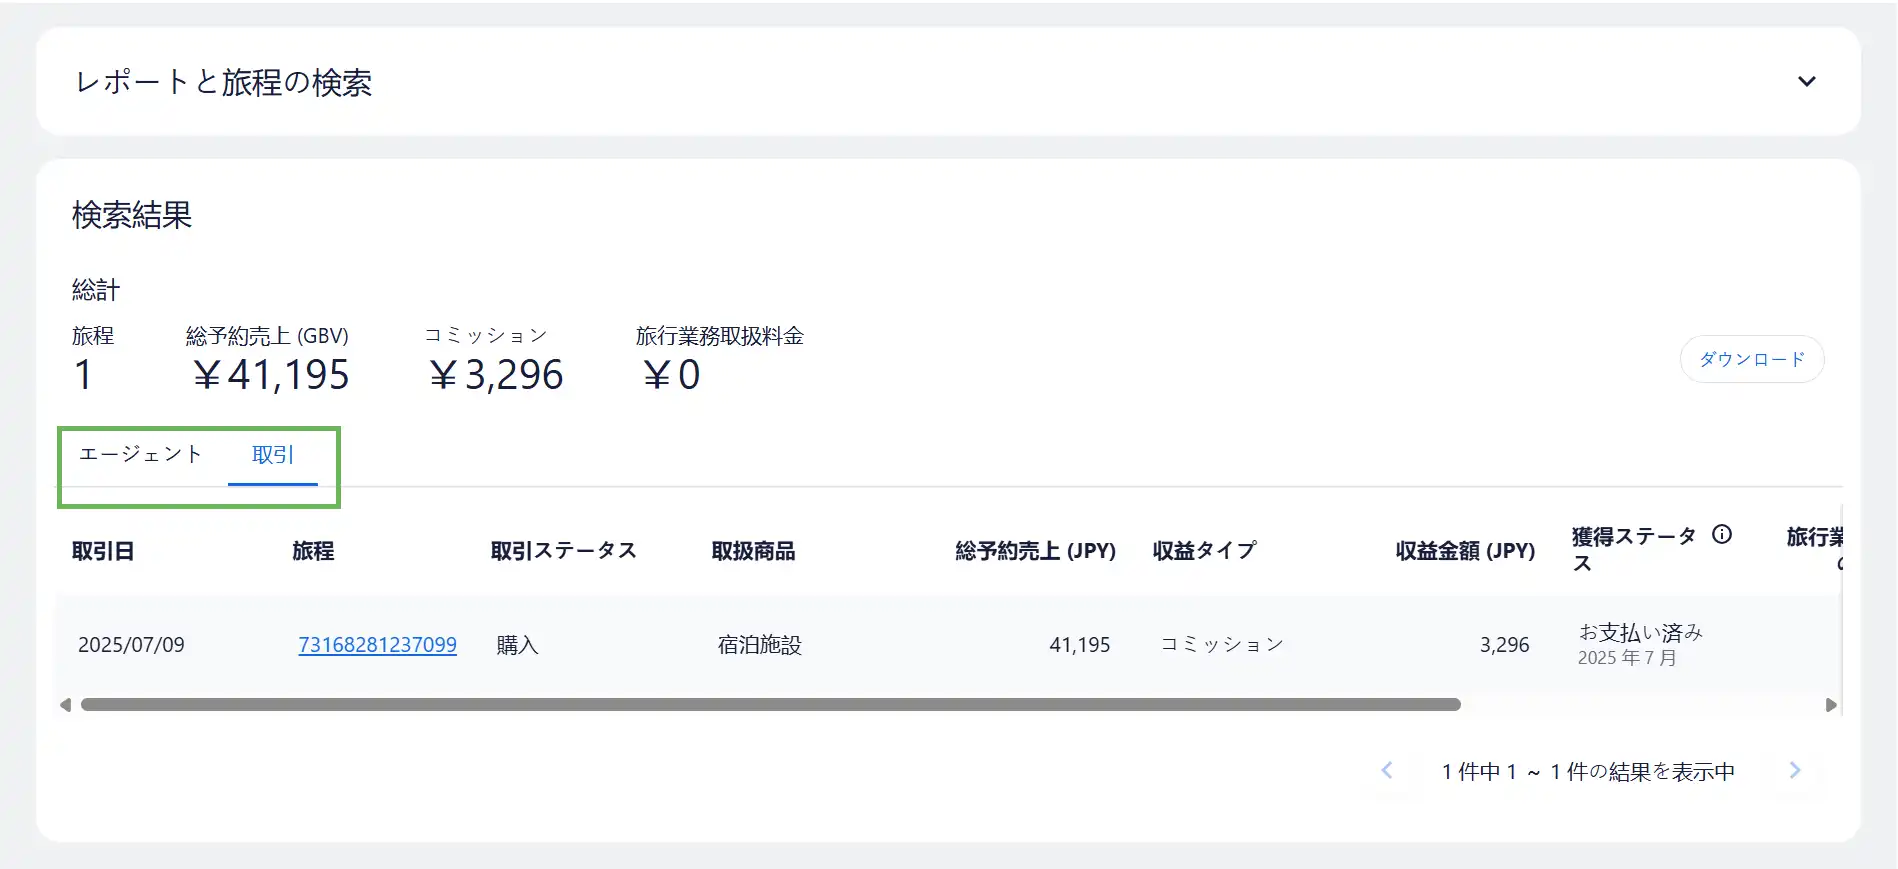Click the horizontal scrollbar thumb

point(770,705)
